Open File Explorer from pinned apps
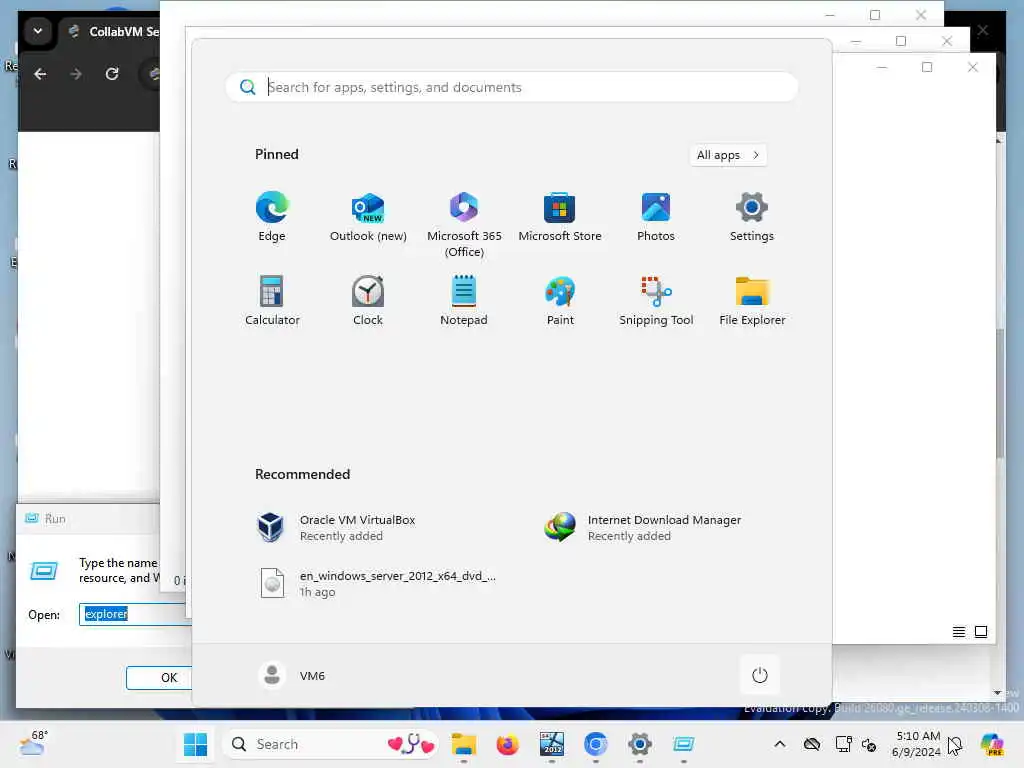The height and width of the screenshot is (768, 1024). [752, 300]
